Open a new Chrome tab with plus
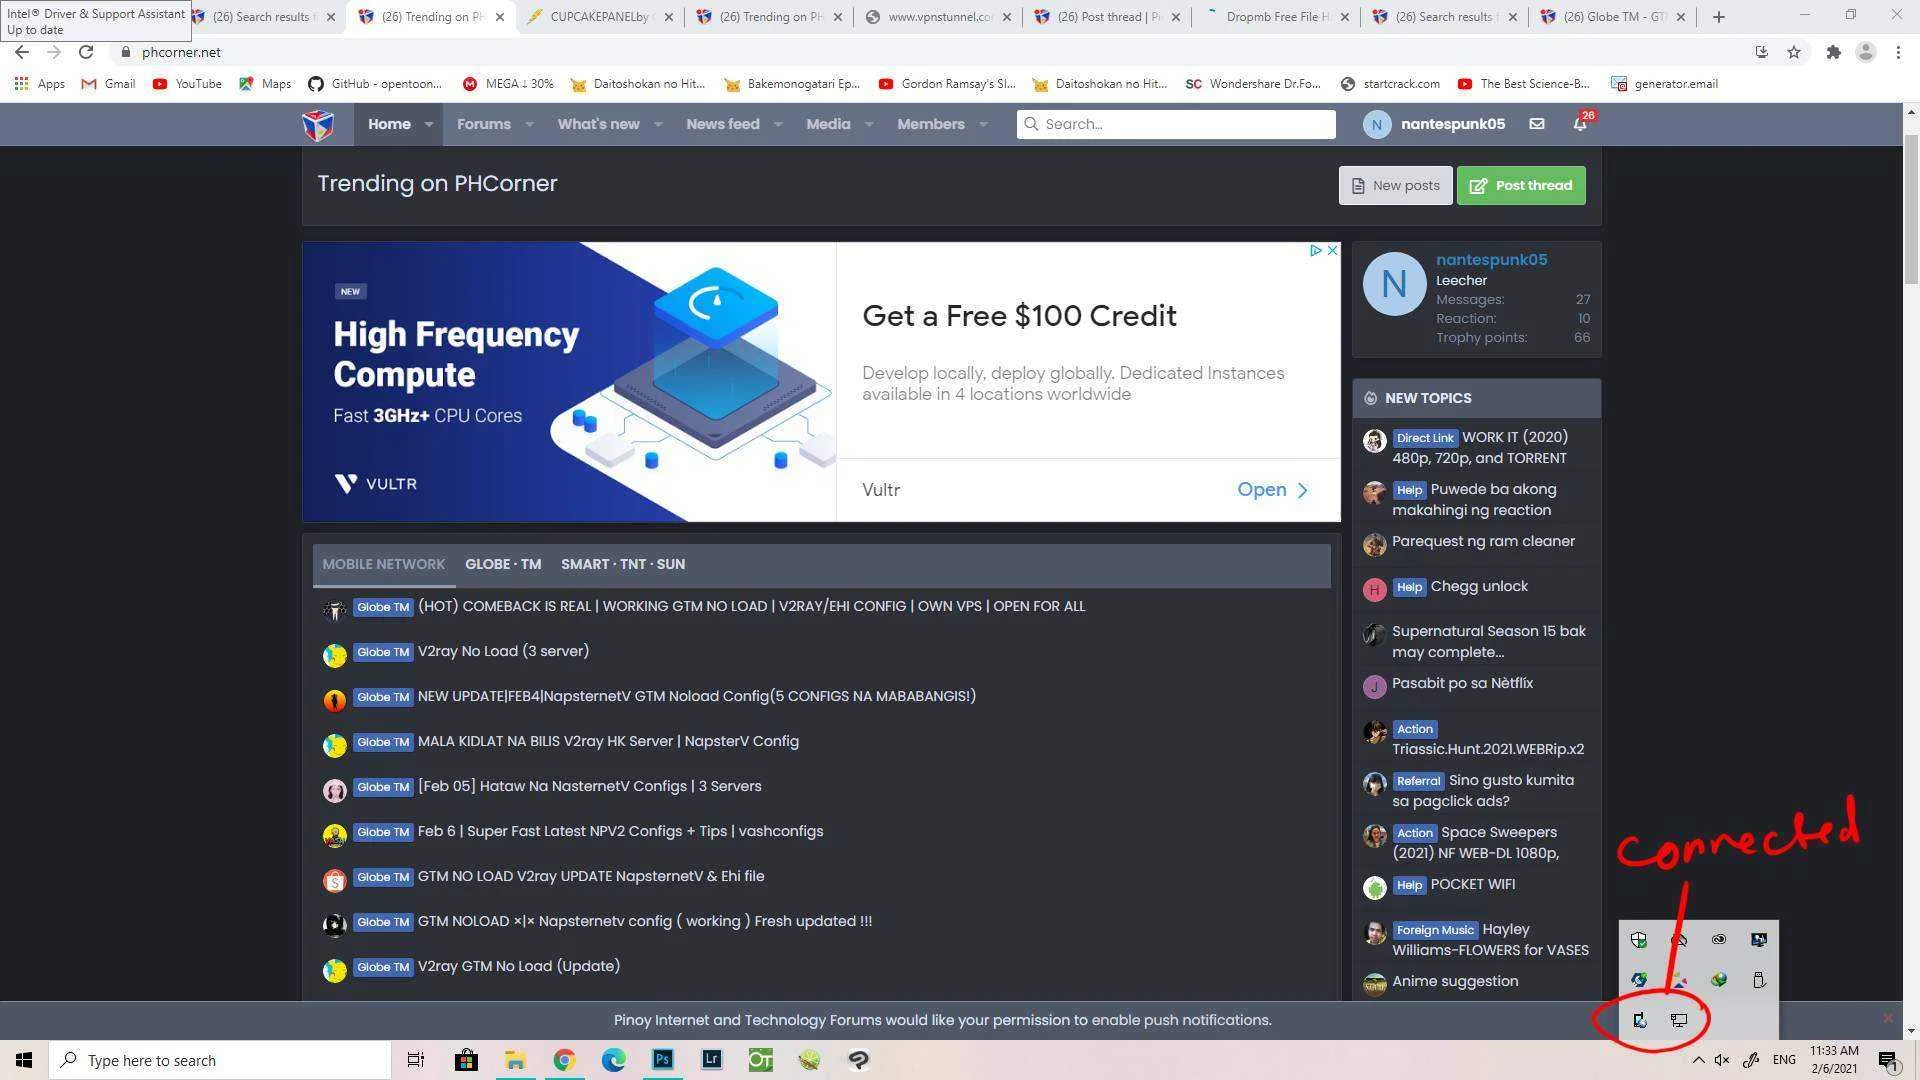 click(1718, 17)
